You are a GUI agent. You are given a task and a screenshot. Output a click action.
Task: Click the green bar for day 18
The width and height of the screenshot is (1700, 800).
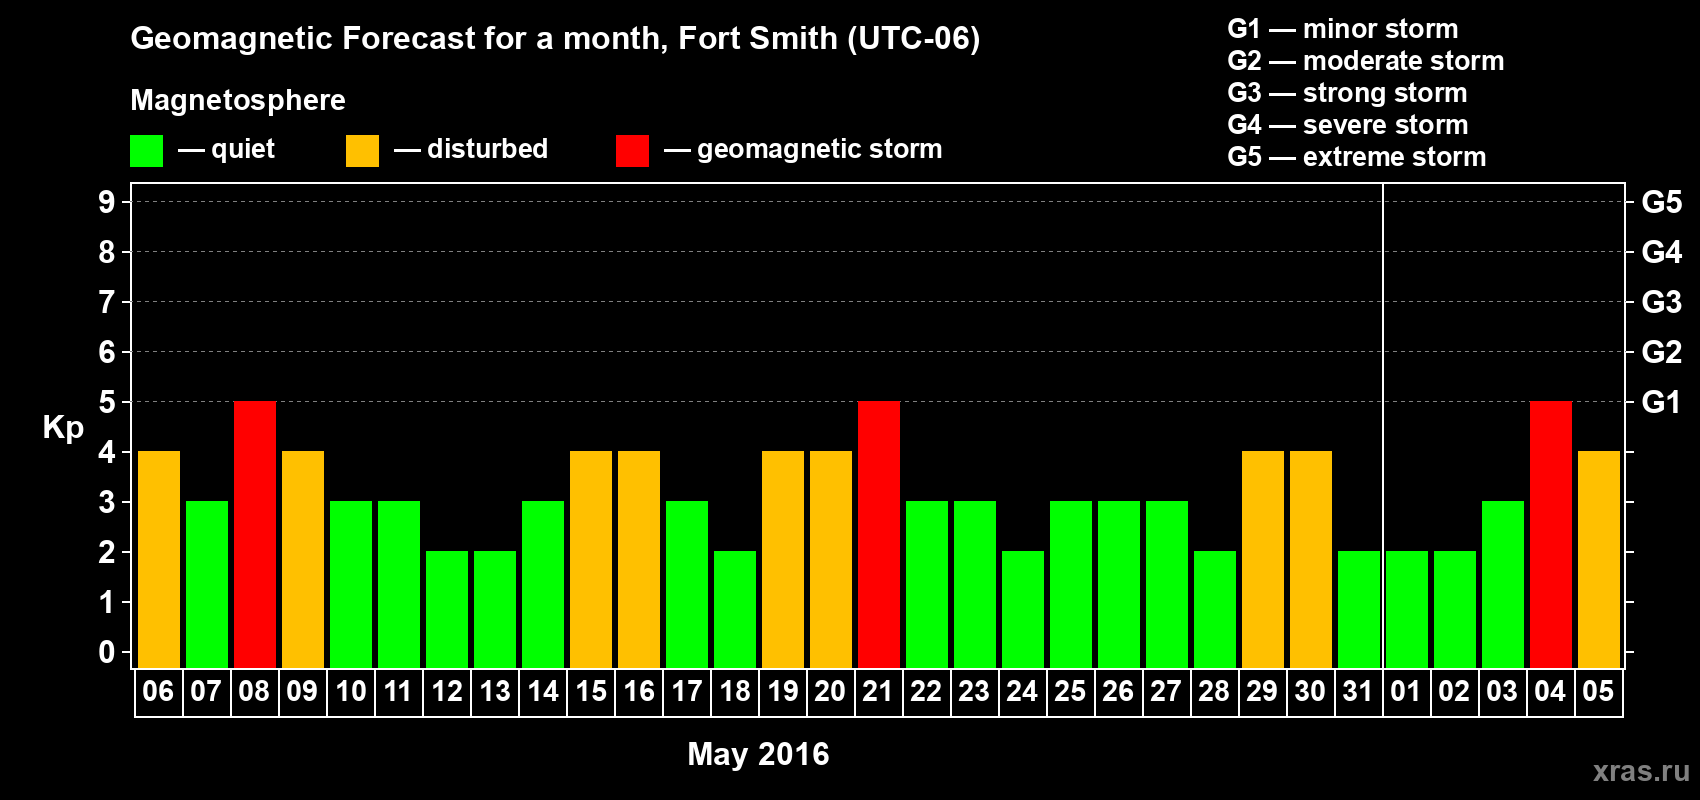(x=735, y=610)
